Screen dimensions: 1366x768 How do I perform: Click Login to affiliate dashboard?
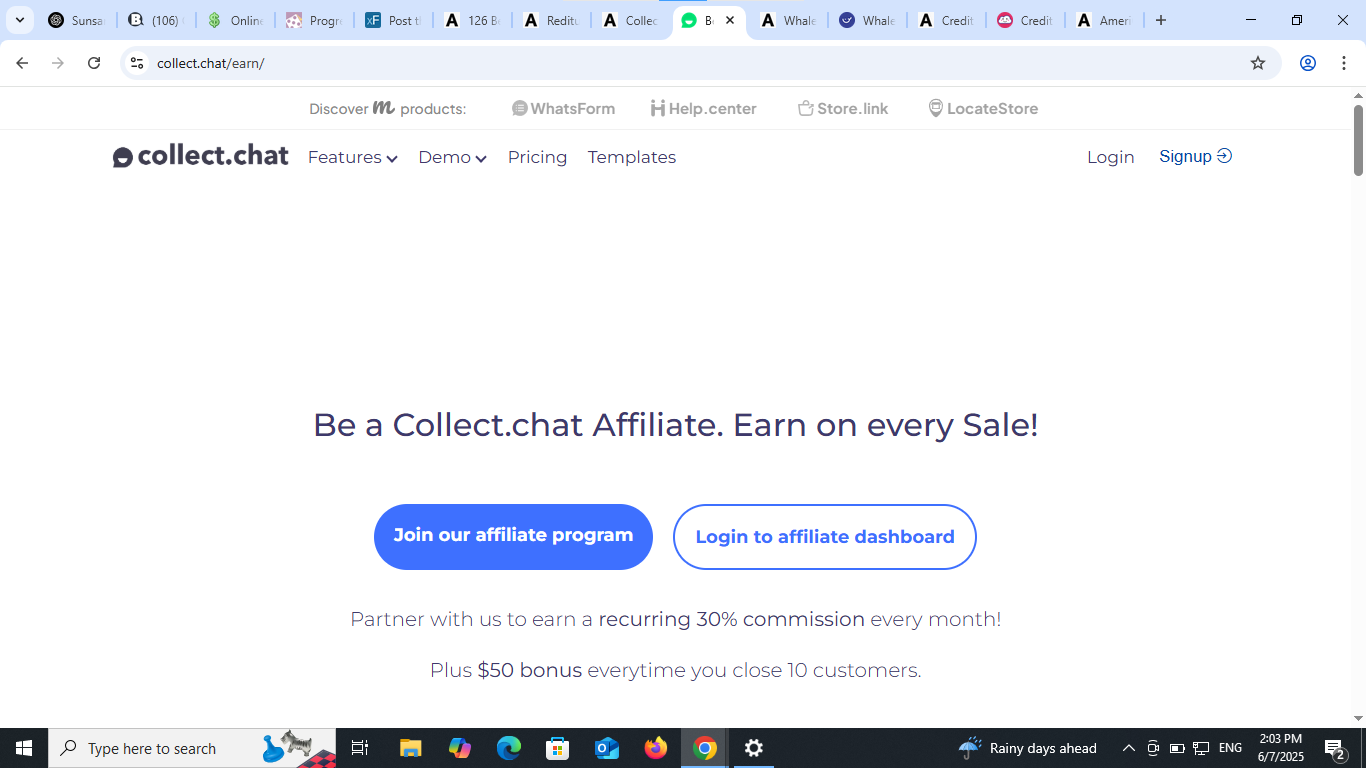[x=825, y=537]
